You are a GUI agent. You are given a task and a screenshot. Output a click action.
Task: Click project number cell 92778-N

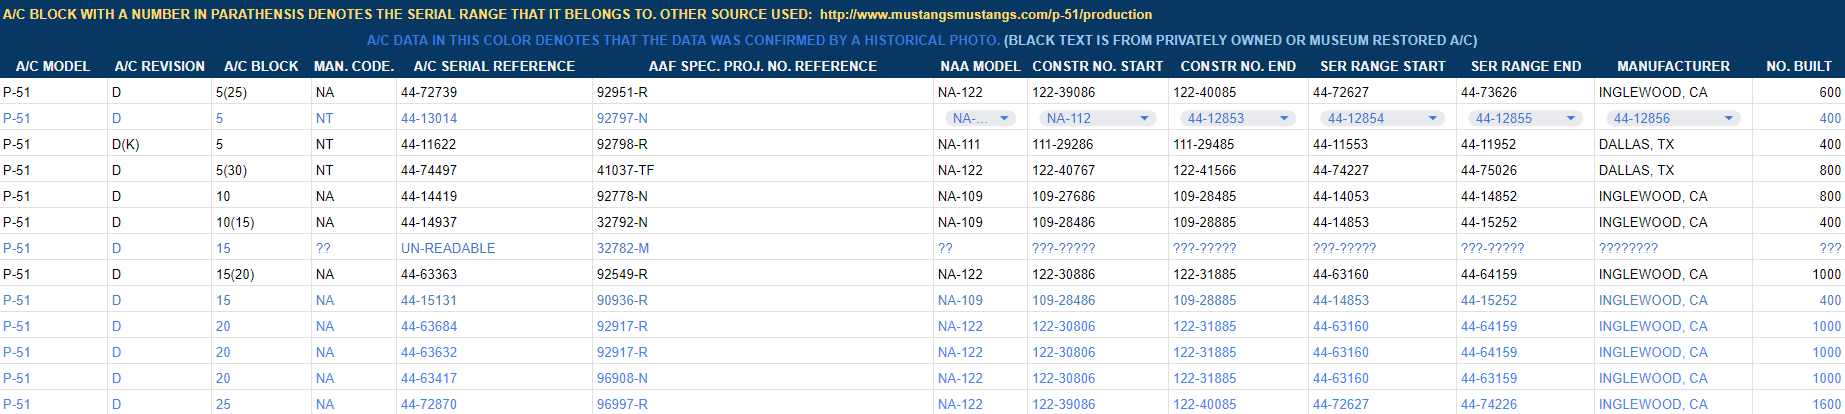click(763, 196)
